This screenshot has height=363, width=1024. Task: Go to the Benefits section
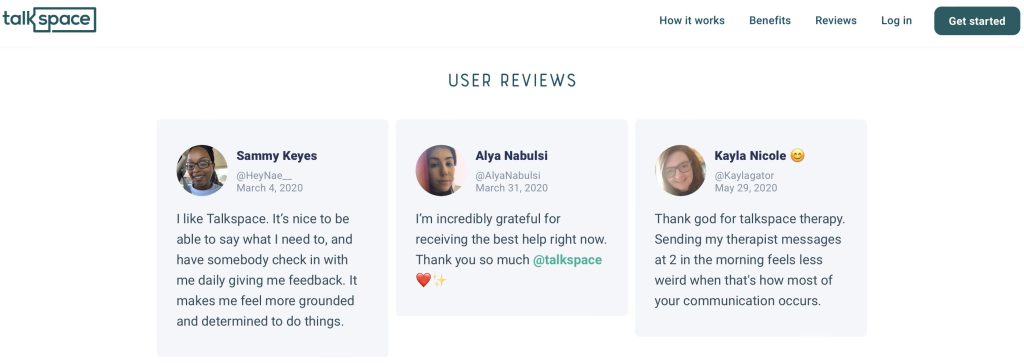(x=770, y=20)
